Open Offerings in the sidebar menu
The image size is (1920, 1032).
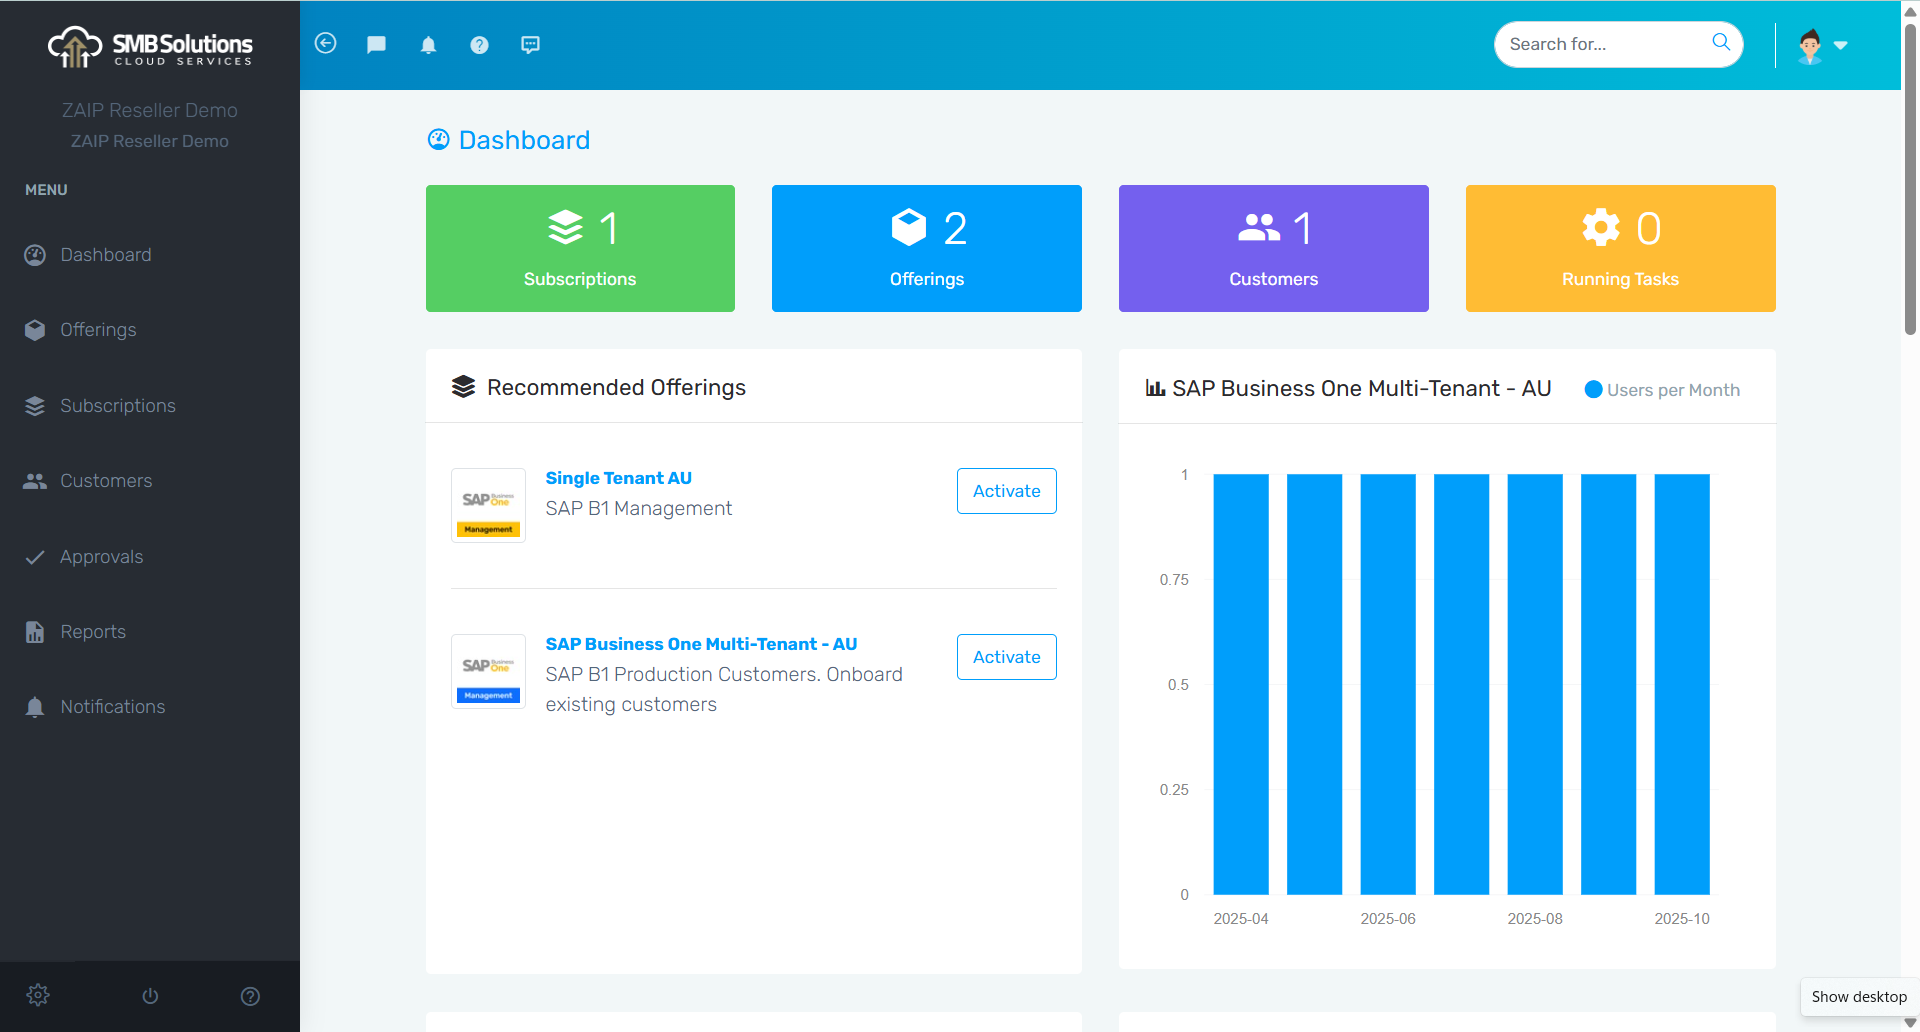[x=98, y=330]
